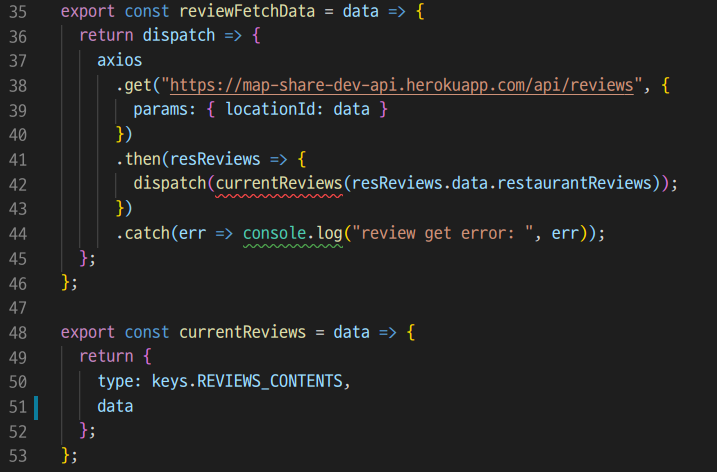
Task: Open the herokuapp API reviews URL link
Action: pos(401,85)
